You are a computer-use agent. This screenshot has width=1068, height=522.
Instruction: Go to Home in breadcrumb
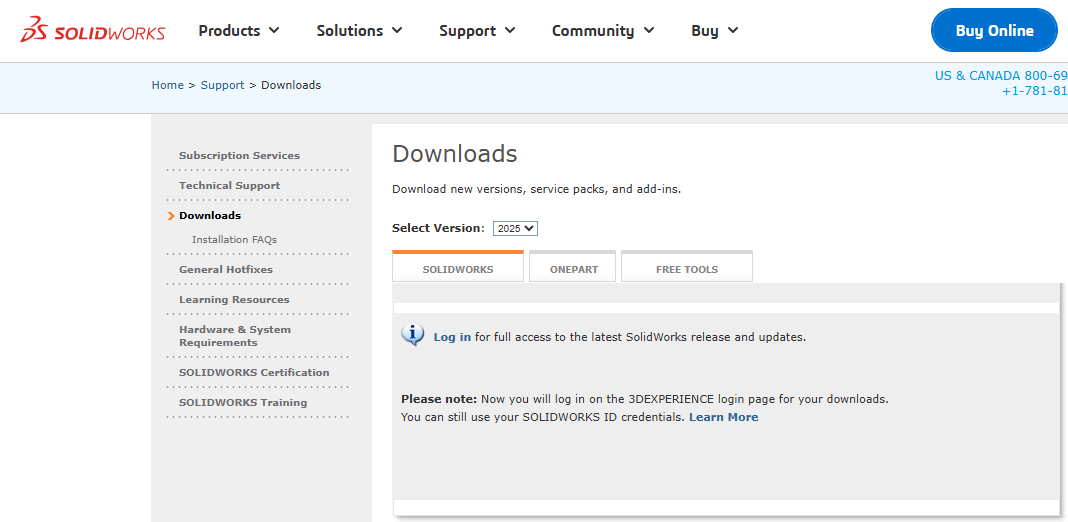tap(167, 85)
